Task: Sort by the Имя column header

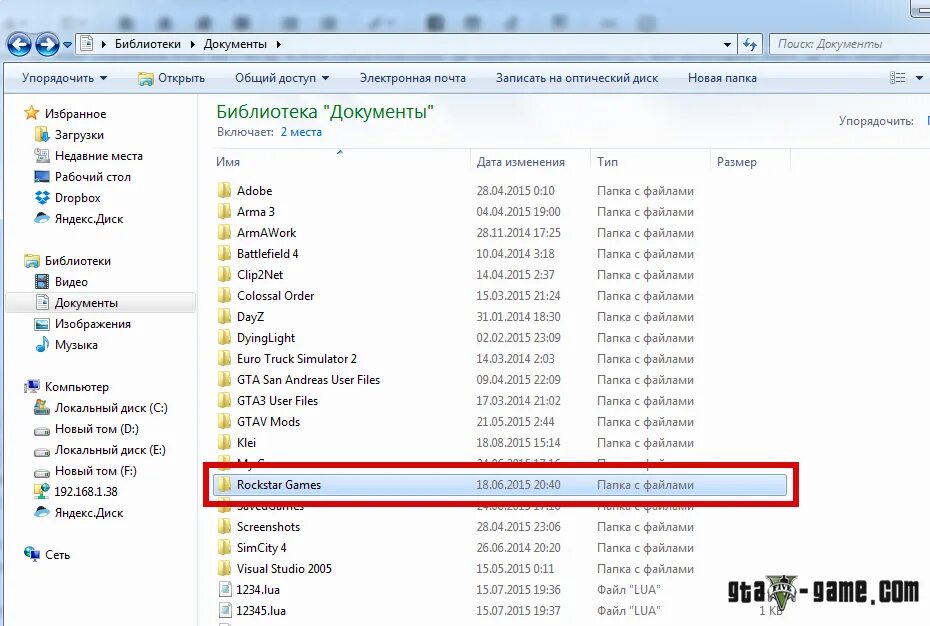Action: (x=341, y=161)
